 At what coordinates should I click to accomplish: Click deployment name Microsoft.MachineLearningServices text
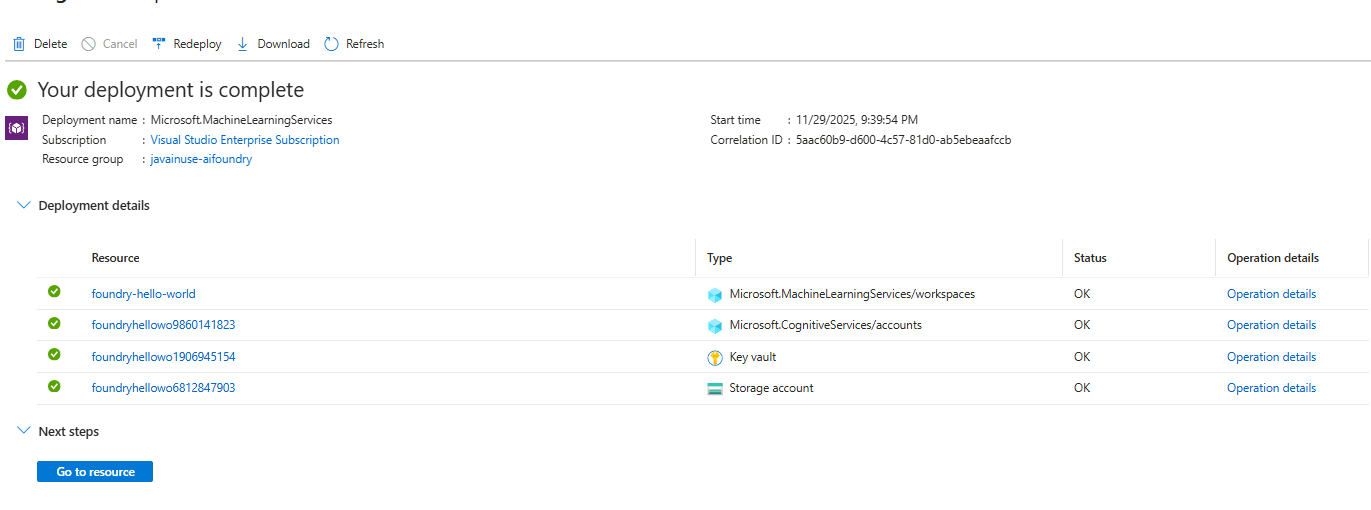241,120
